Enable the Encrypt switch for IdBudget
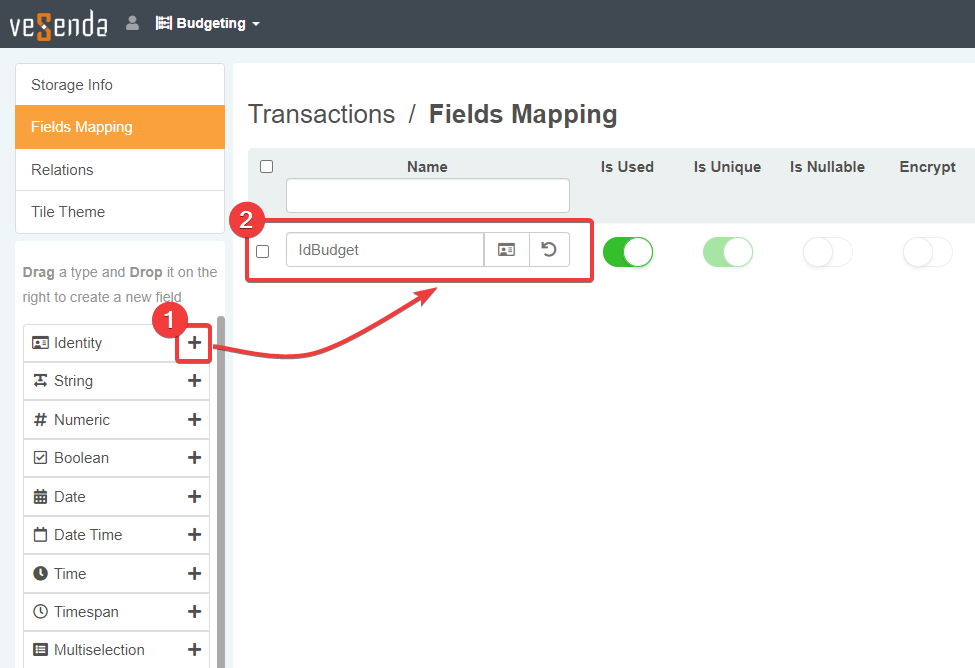The height and width of the screenshot is (668, 975). 927,252
